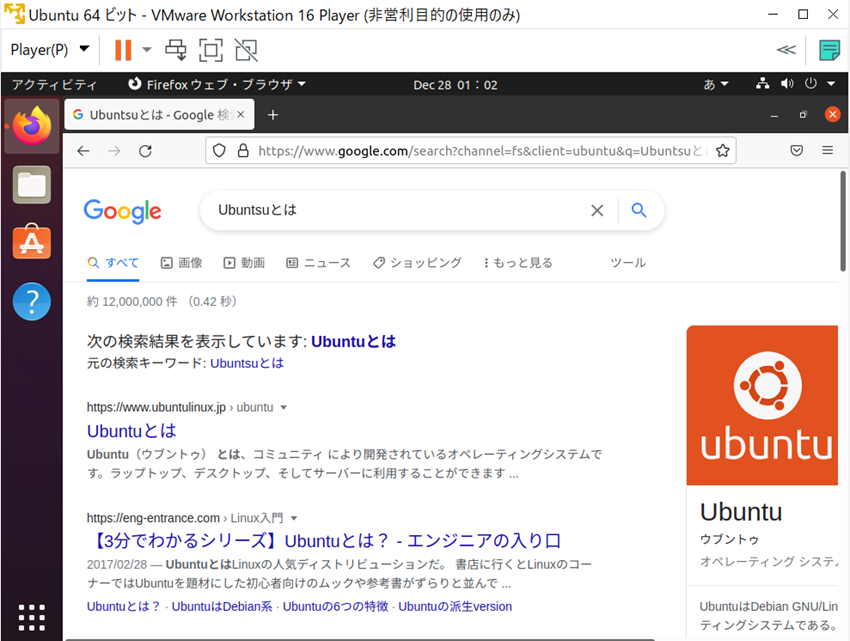
Task: Open eng-entrance.com result dropdown arrow
Action: coord(294,518)
